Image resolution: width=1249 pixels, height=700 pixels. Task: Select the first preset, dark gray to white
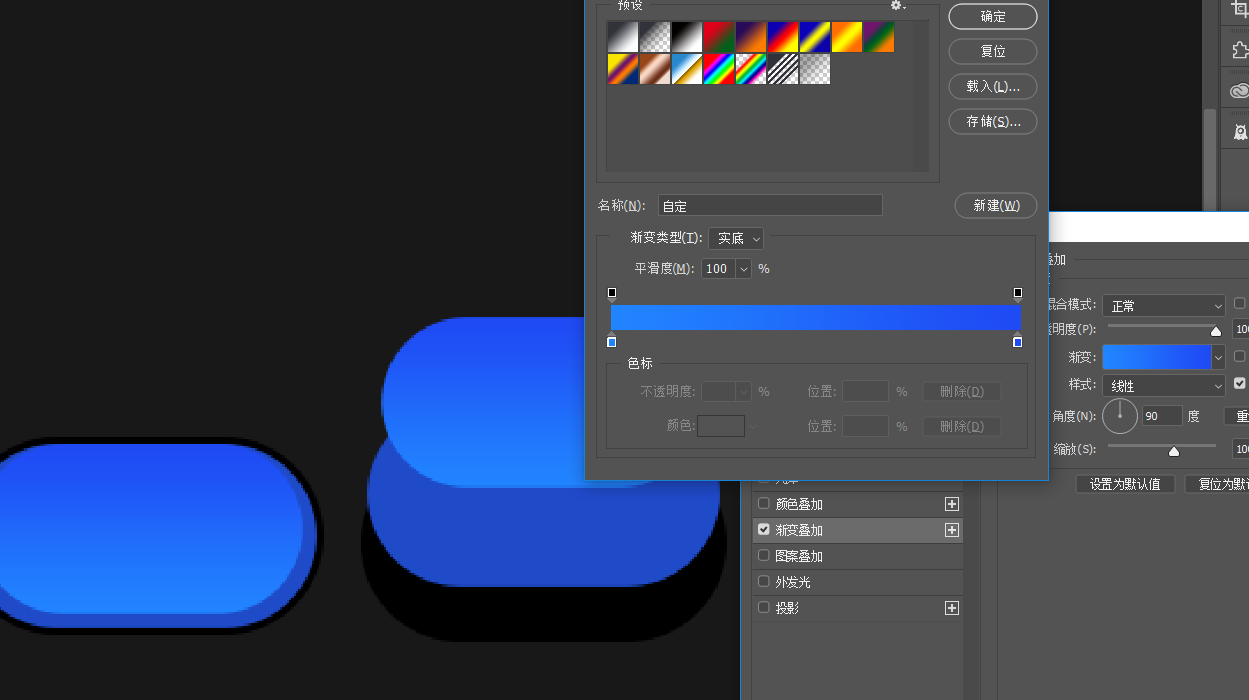(623, 37)
